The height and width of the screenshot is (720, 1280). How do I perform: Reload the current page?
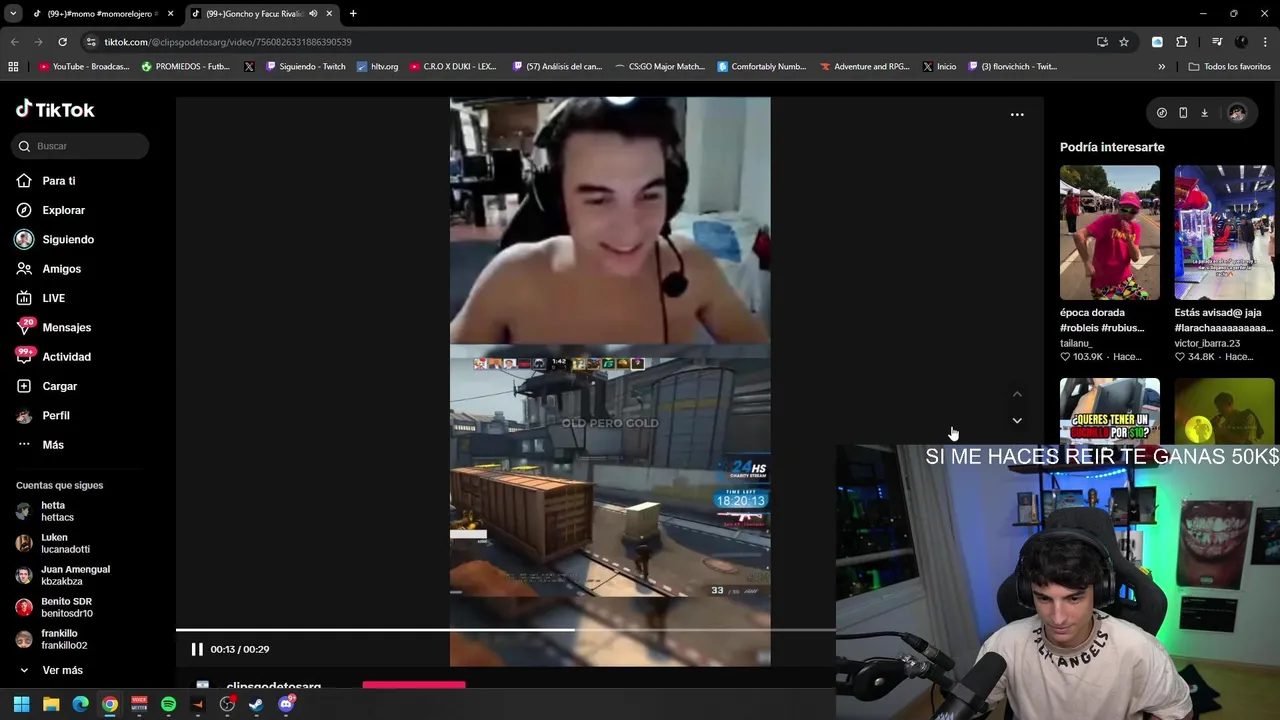pos(62,42)
